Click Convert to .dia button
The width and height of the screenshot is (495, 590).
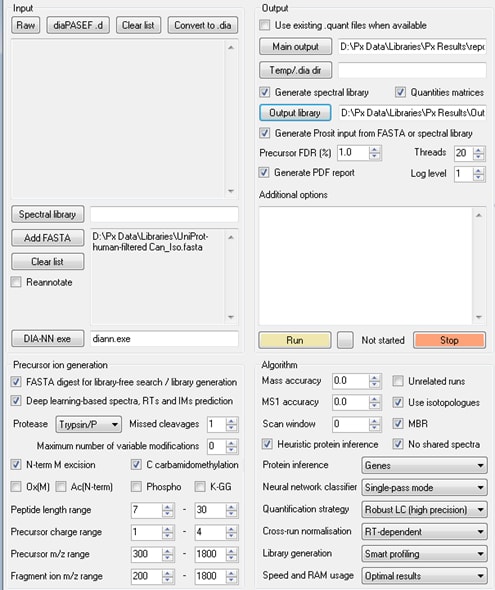[x=203, y=25]
